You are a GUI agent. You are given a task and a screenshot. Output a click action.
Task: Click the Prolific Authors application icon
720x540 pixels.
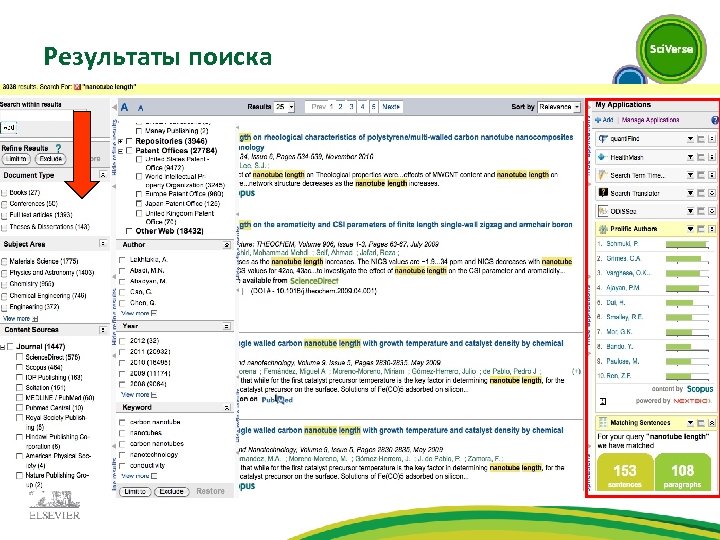(x=603, y=229)
